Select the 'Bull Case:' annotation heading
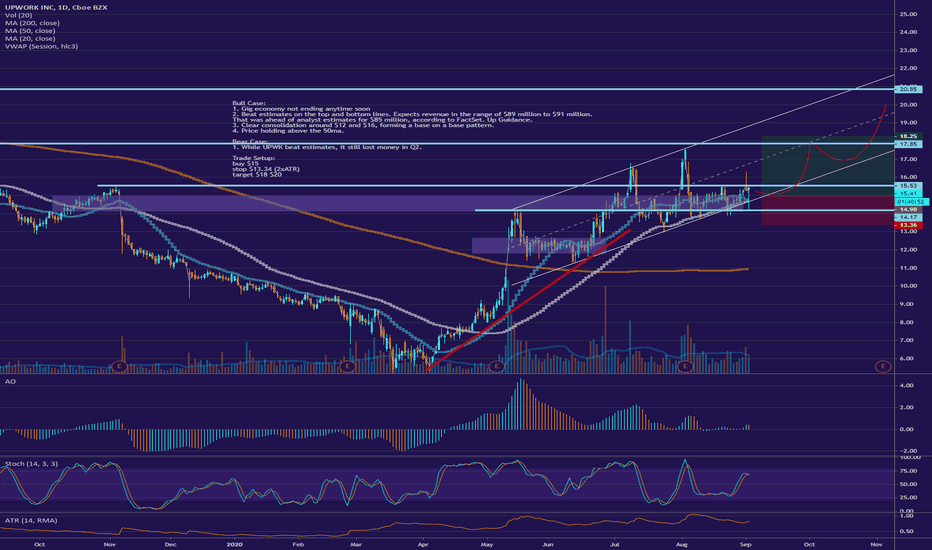The image size is (932, 550). [x=249, y=103]
